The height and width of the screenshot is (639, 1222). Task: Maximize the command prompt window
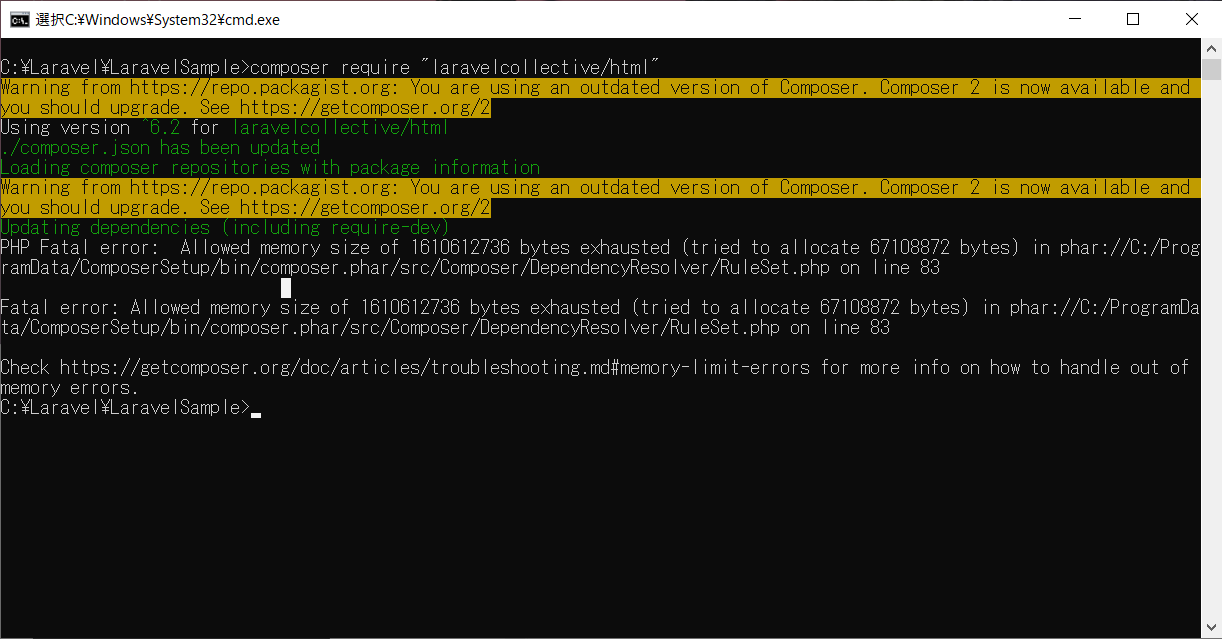1133,19
